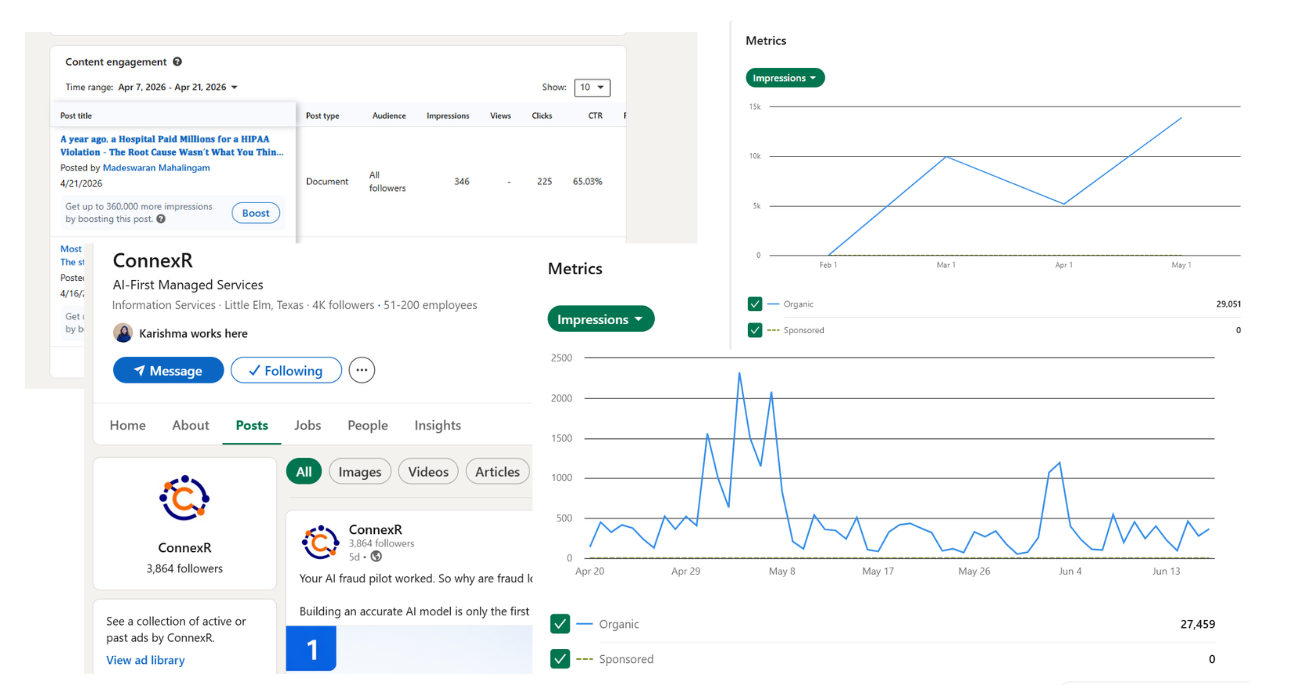Click the Boost button
Viewport: 1300px width, 700px height.
[256, 213]
